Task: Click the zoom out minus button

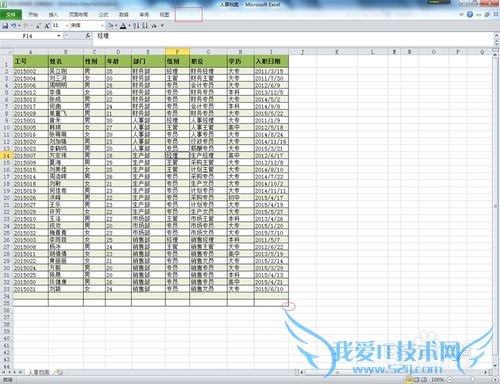Action: 450,380
